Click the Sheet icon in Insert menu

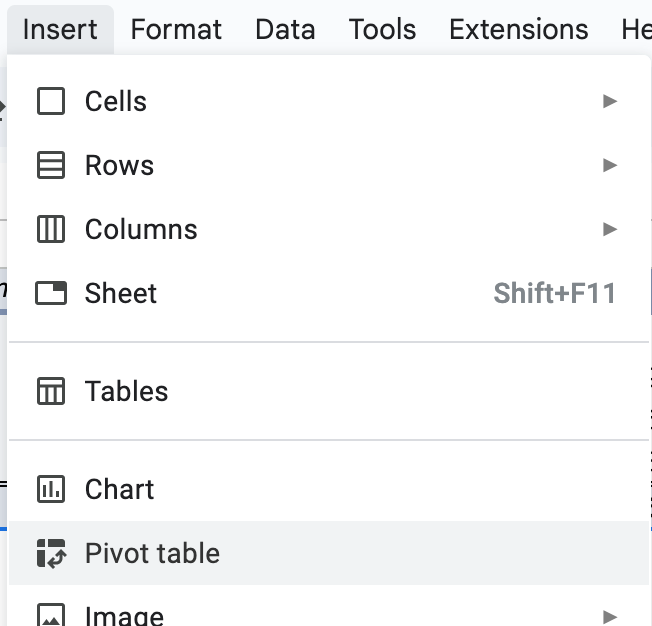pyautogui.click(x=50, y=293)
